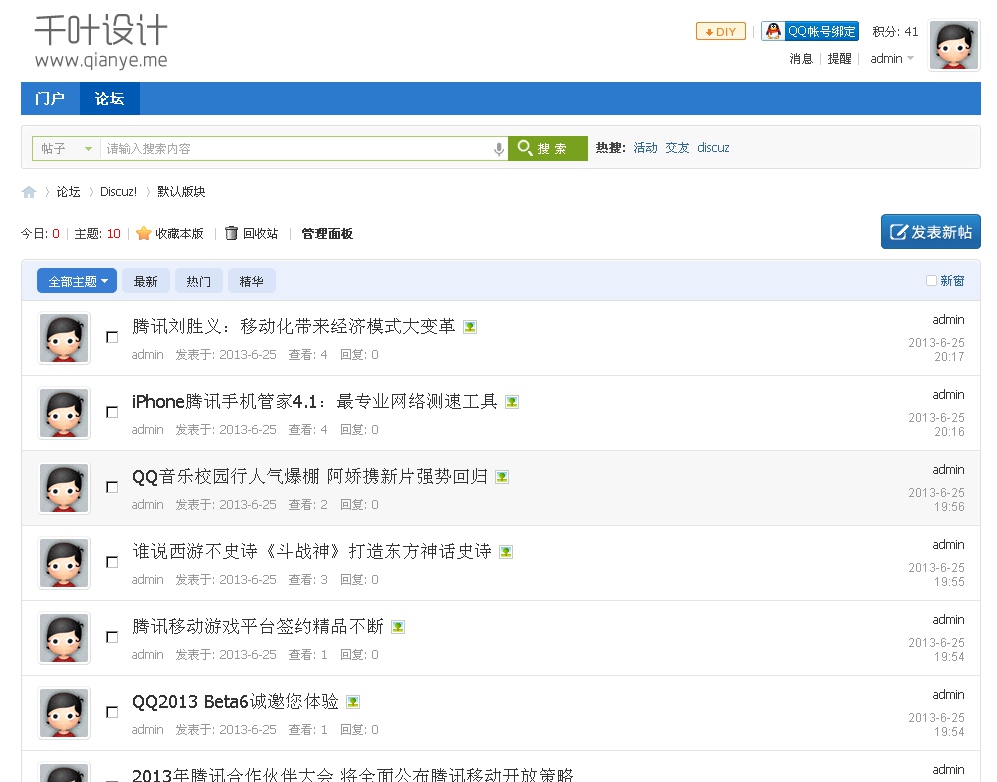This screenshot has width=997, height=782.
Task: Go to Discuz! in breadcrumb
Action: click(118, 191)
